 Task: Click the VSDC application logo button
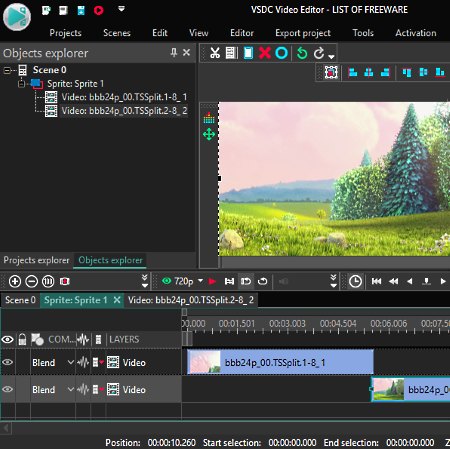tap(17, 17)
